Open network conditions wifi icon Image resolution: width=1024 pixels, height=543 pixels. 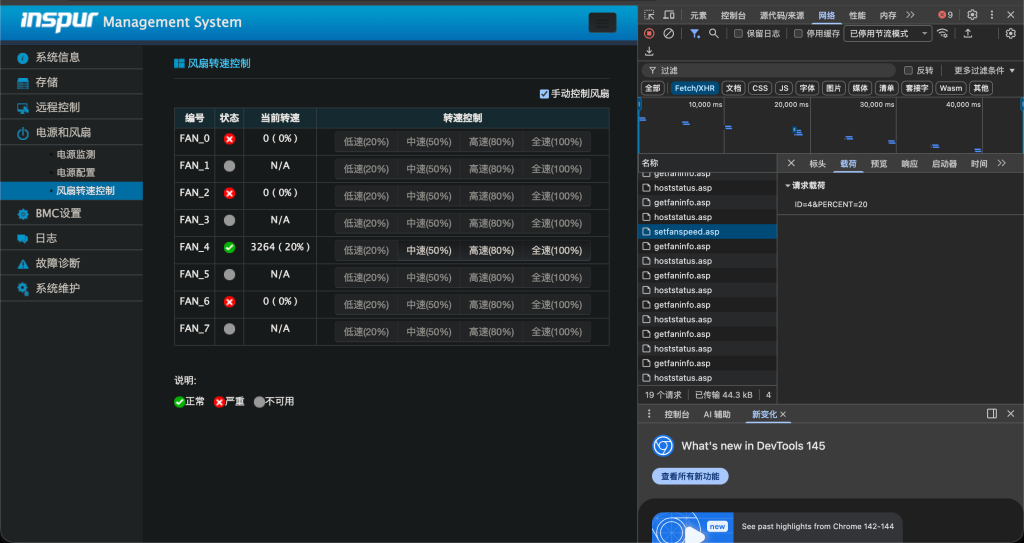pos(942,33)
